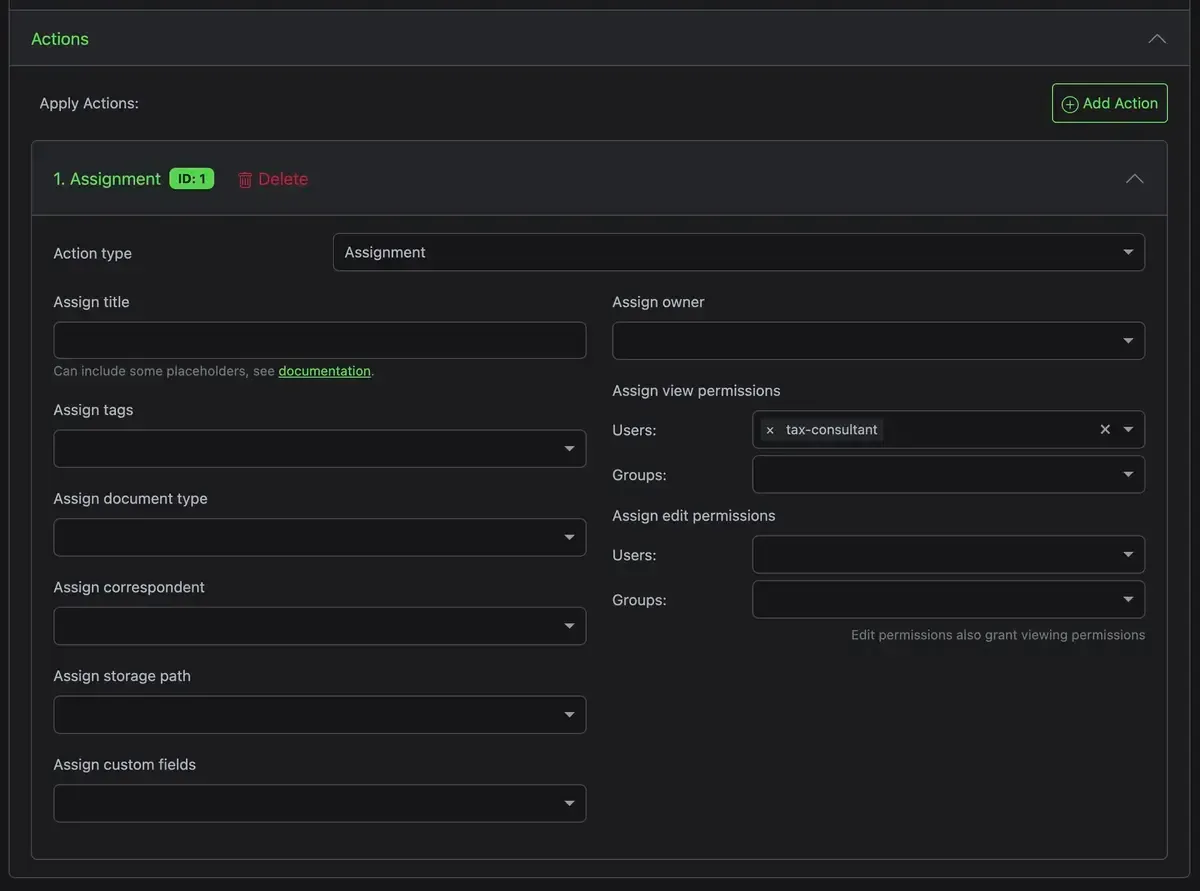
Task: Remove the tax-consultant user chip
Action: click(x=770, y=430)
